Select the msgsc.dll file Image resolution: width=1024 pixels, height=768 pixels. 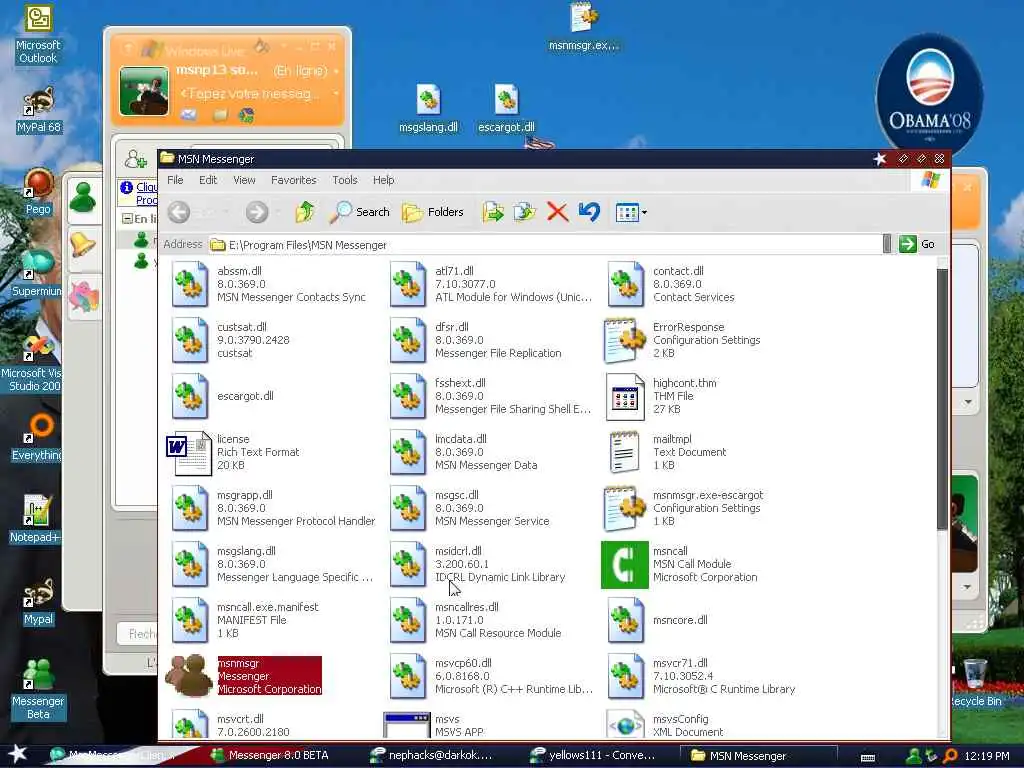point(469,508)
